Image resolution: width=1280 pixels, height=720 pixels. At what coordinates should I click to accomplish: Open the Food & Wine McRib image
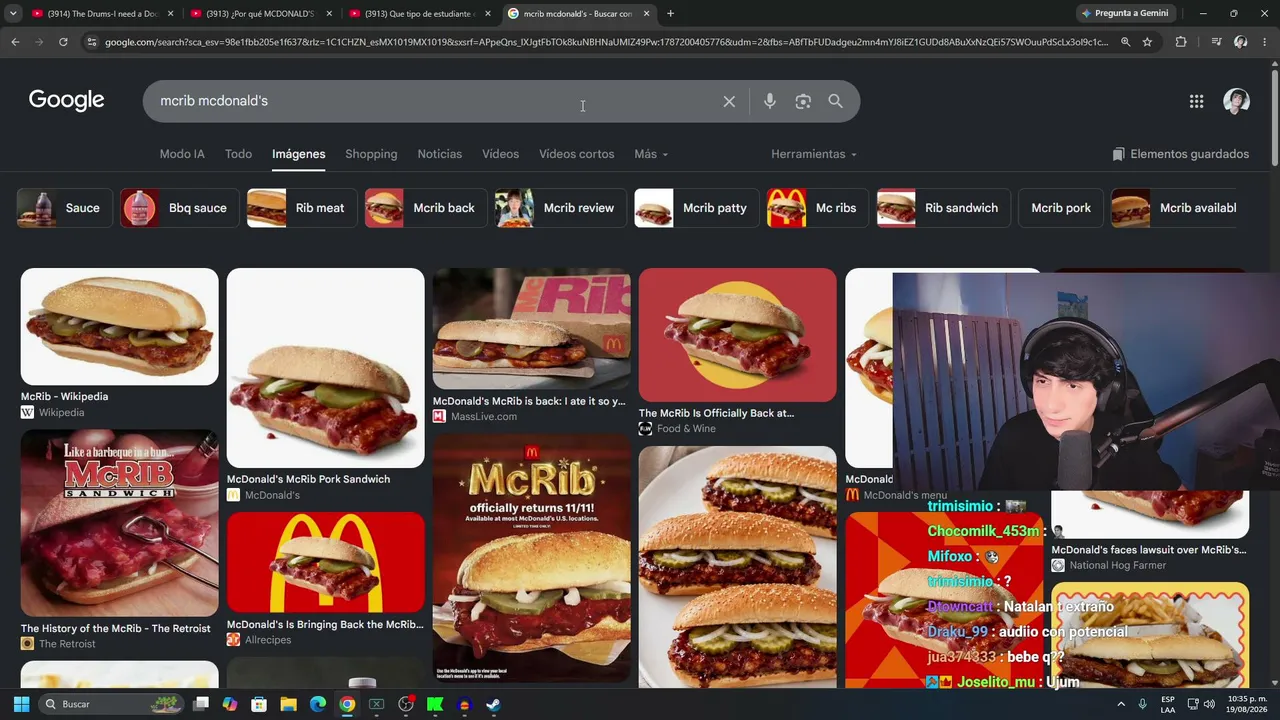click(x=737, y=334)
